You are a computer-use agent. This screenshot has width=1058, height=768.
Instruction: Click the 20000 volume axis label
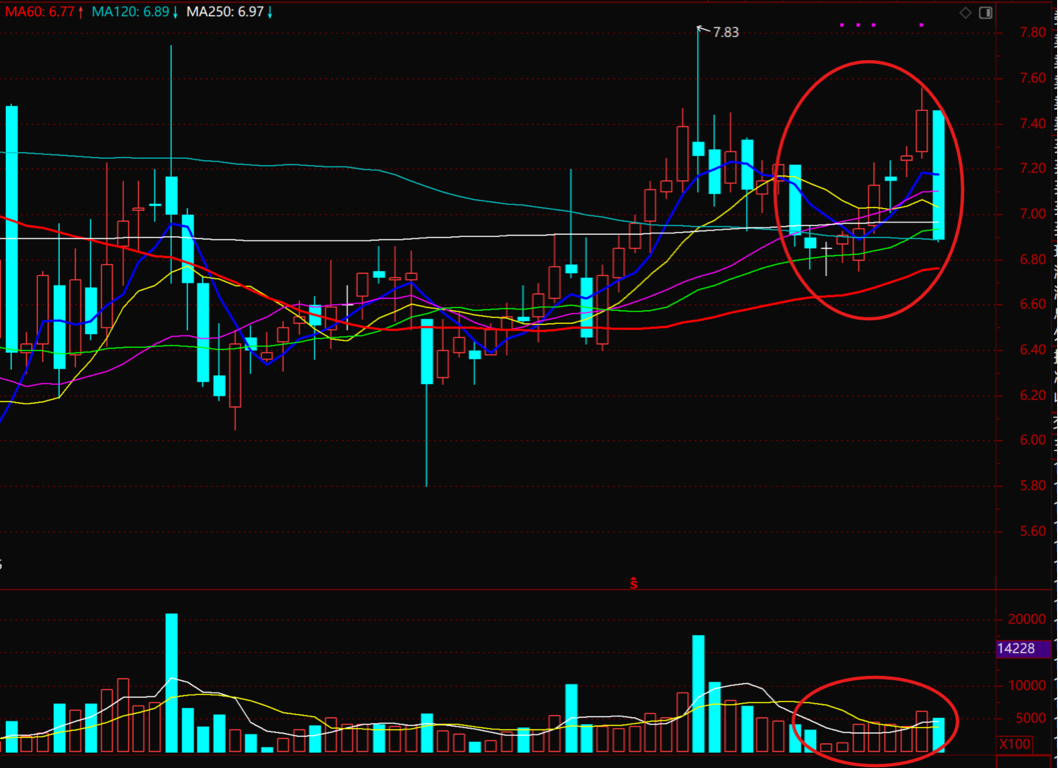(x=1028, y=619)
